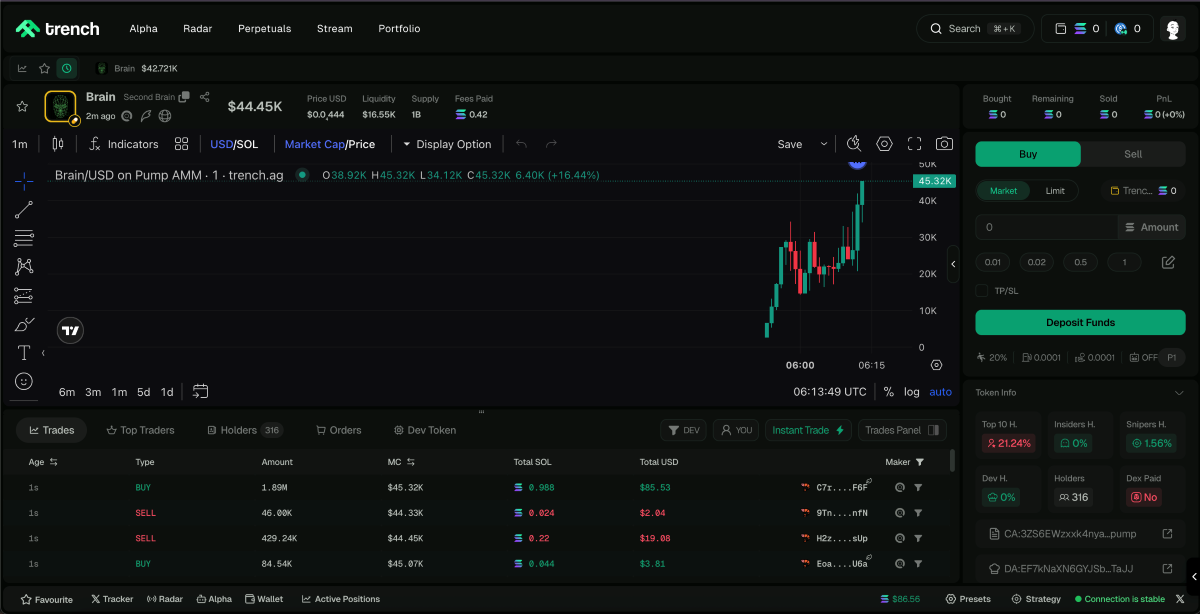Open go-to-date calendar icon
Image resolution: width=1200 pixels, height=614 pixels.
pyautogui.click(x=200, y=391)
